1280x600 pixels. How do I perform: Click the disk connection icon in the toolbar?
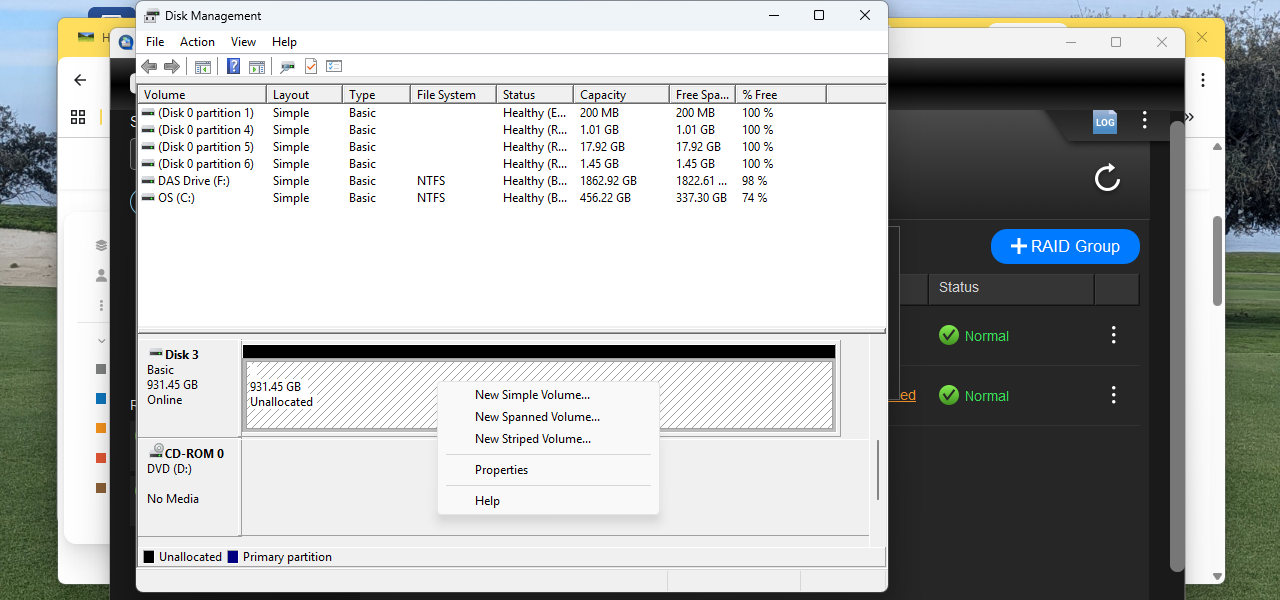(287, 67)
